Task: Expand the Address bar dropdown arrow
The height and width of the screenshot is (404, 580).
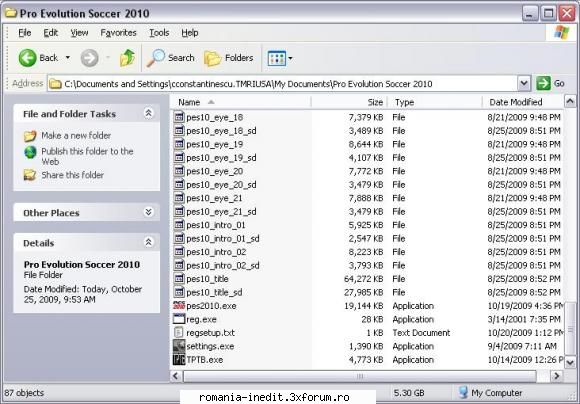Action: point(524,83)
